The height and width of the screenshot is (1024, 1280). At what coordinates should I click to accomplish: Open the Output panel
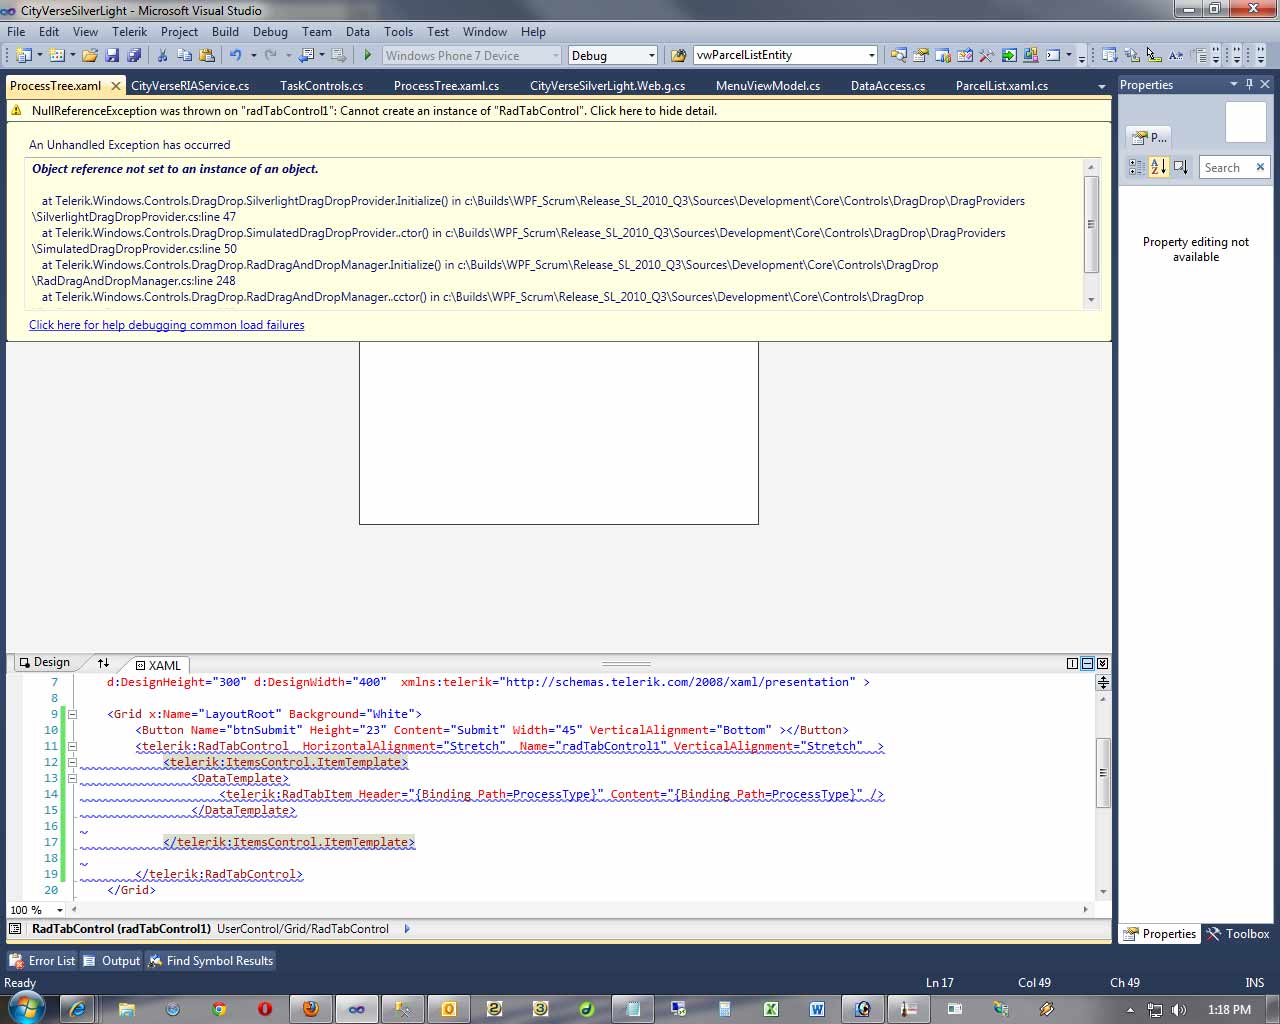(x=112, y=961)
